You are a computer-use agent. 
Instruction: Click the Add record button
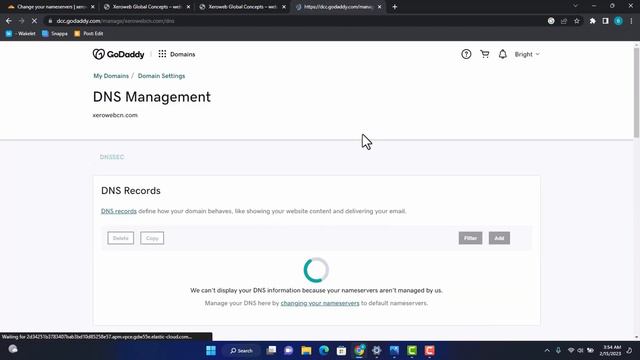(x=499, y=238)
